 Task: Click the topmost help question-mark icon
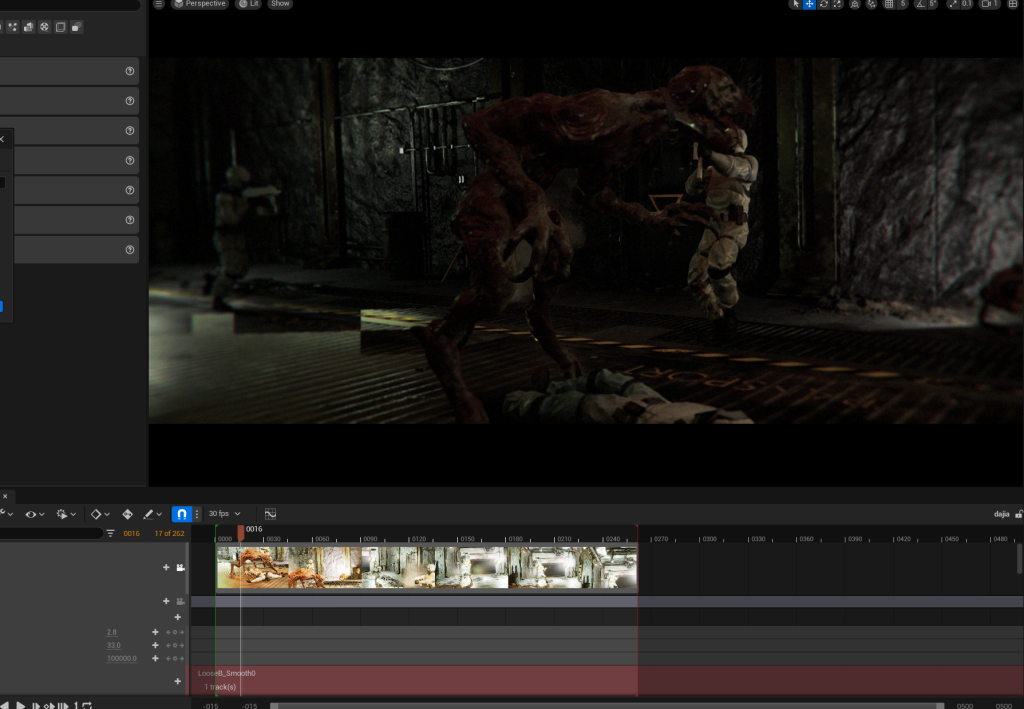coord(130,71)
